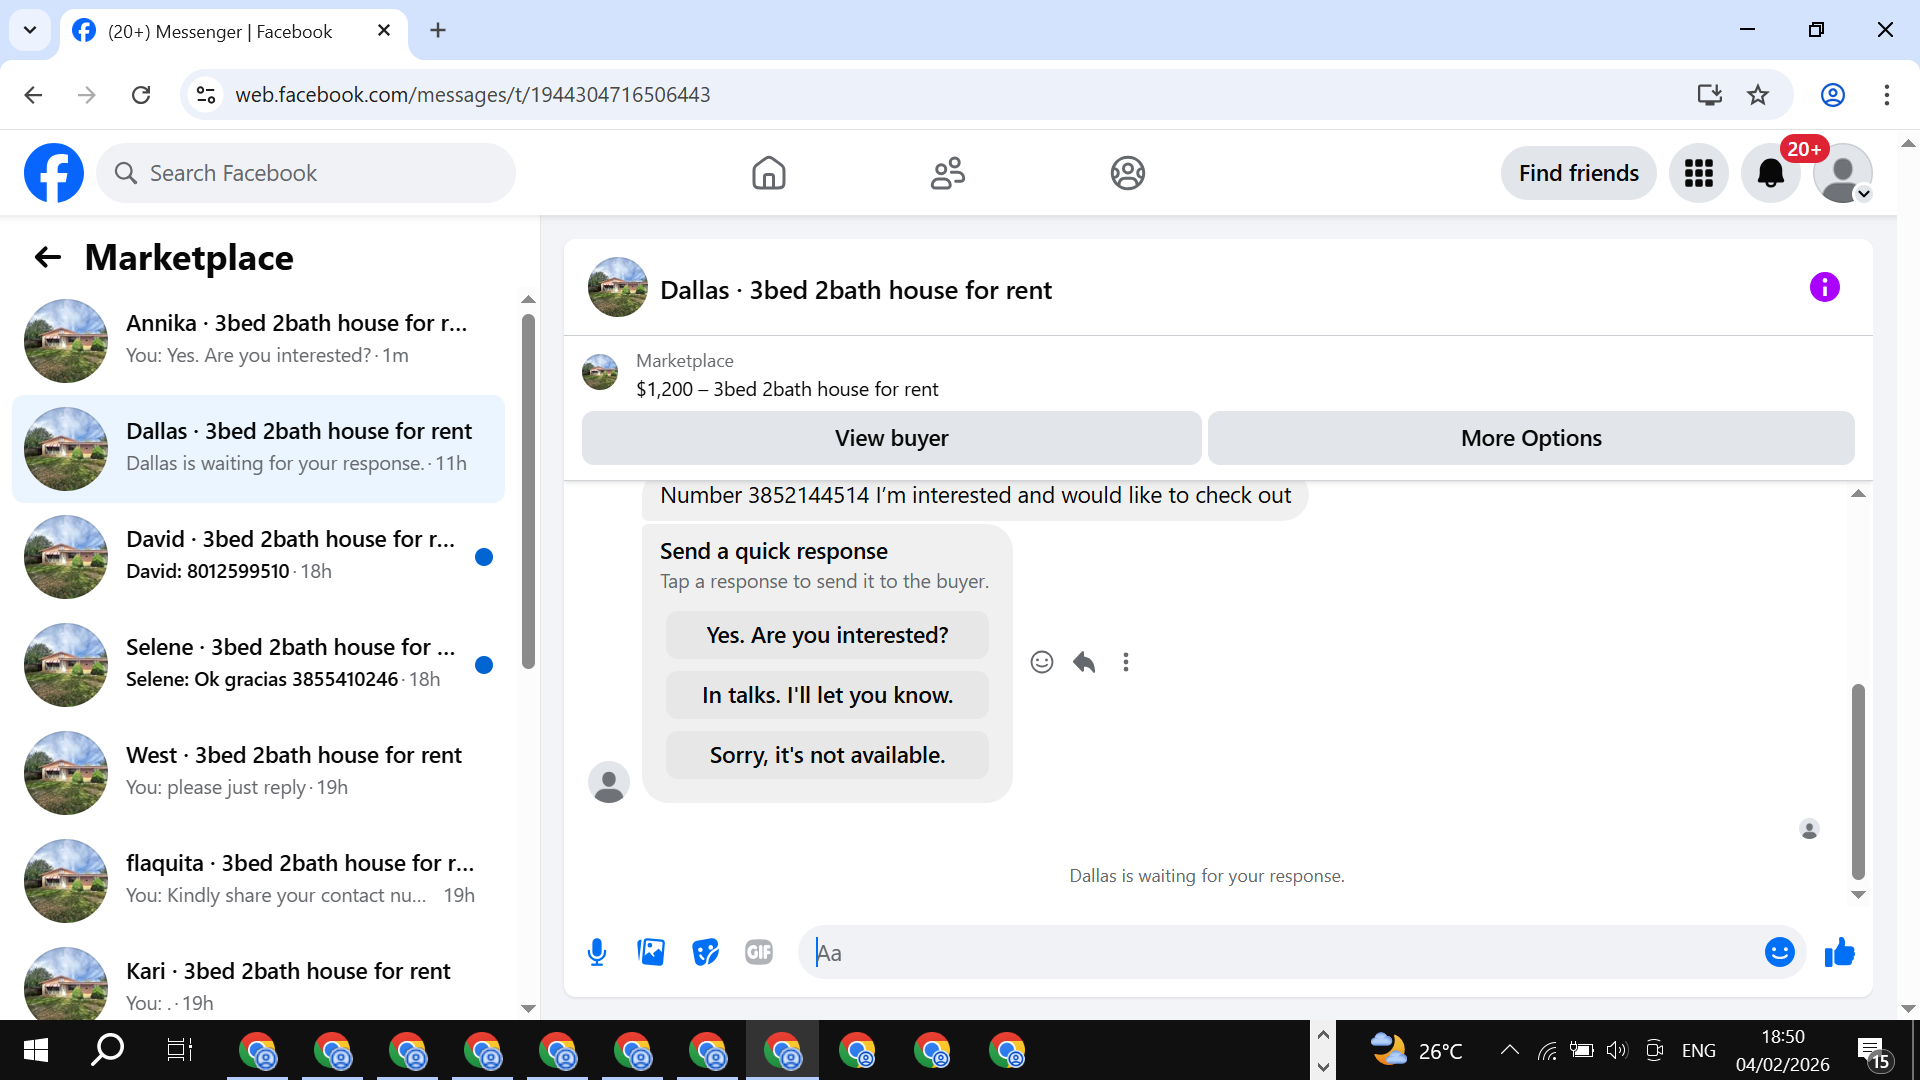Click the View buyer button
Viewport: 1920px width, 1080px height.
tap(891, 438)
